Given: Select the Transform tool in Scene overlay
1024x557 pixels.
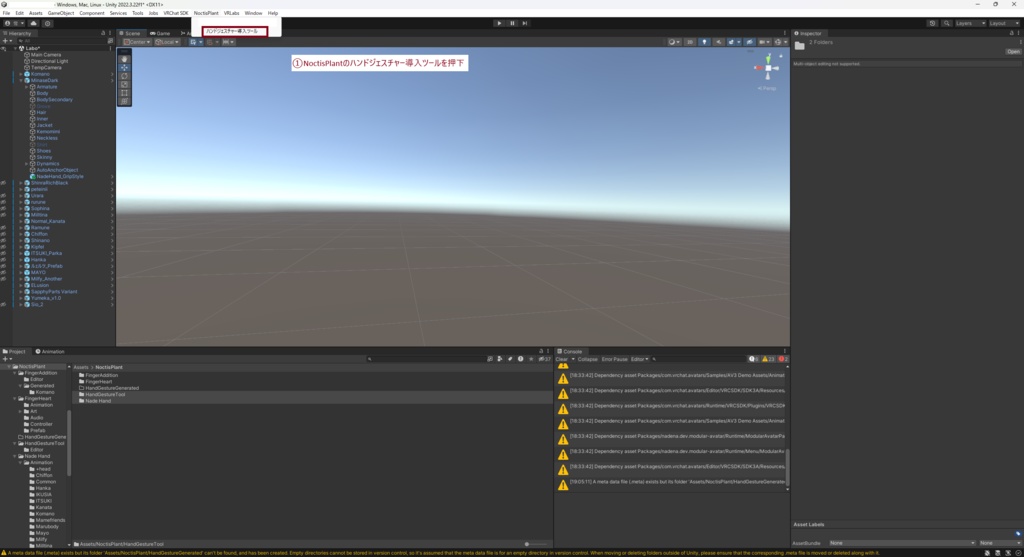Looking at the screenshot, I should (124, 101).
